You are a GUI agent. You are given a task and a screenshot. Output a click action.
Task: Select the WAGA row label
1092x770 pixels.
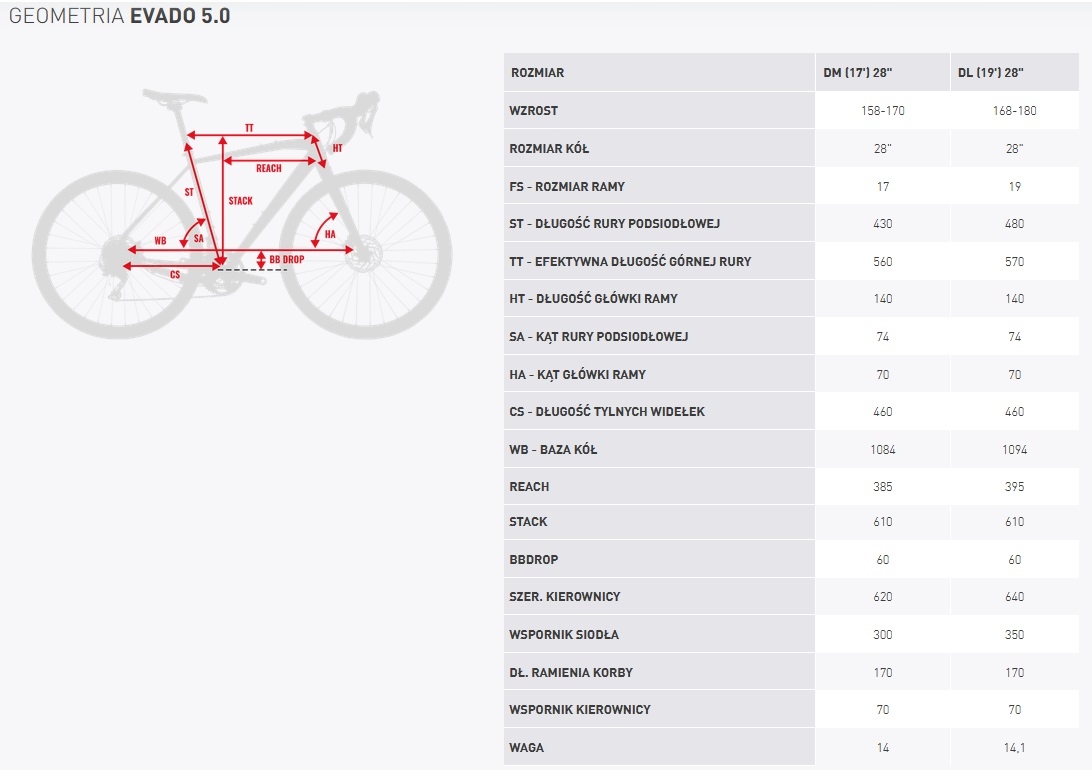pyautogui.click(x=527, y=747)
